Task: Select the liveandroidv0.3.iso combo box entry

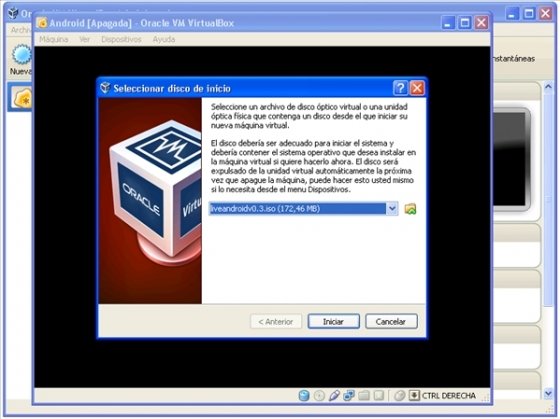Action: (x=298, y=209)
